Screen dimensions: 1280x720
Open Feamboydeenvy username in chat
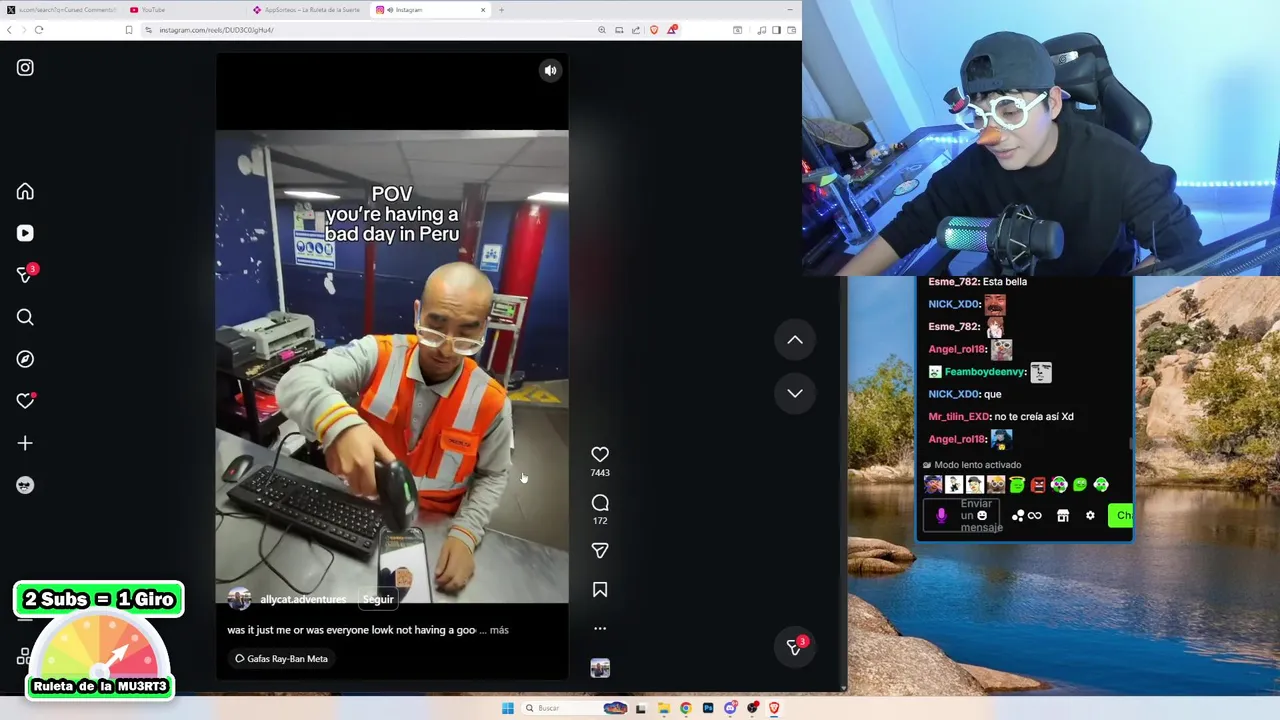coord(985,372)
